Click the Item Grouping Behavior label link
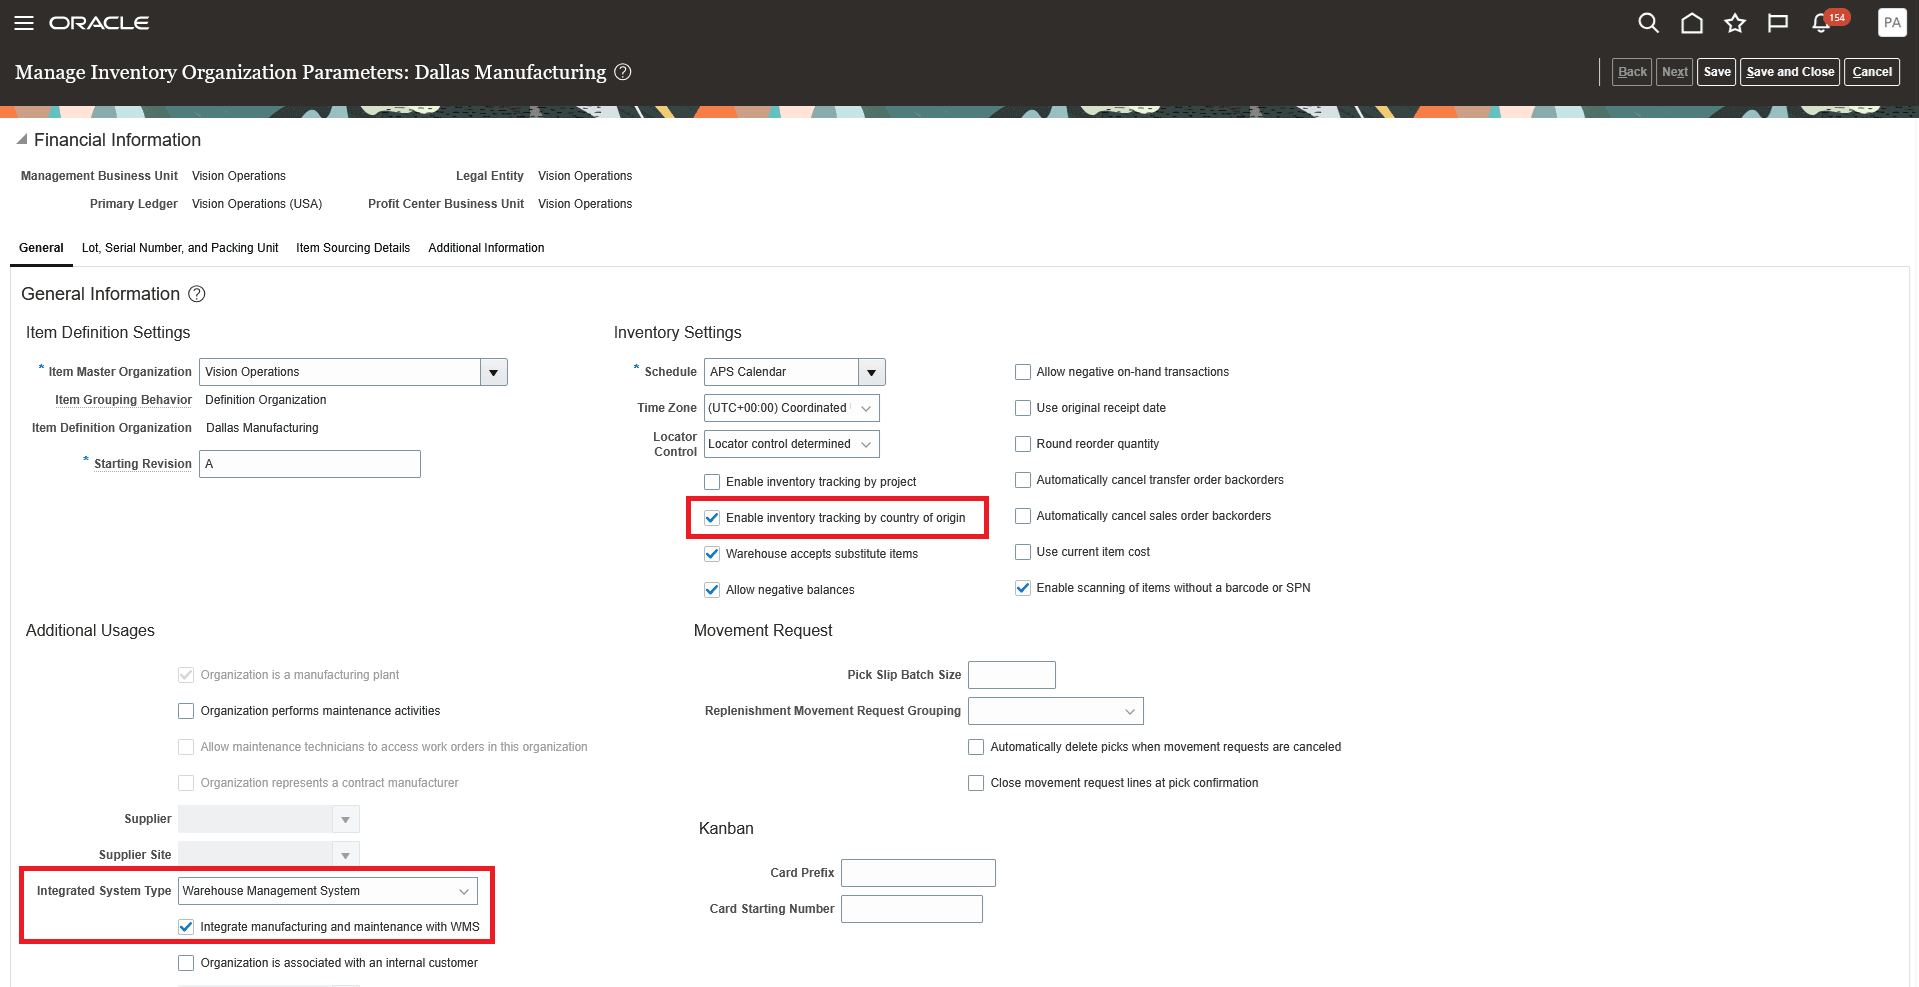 [123, 400]
